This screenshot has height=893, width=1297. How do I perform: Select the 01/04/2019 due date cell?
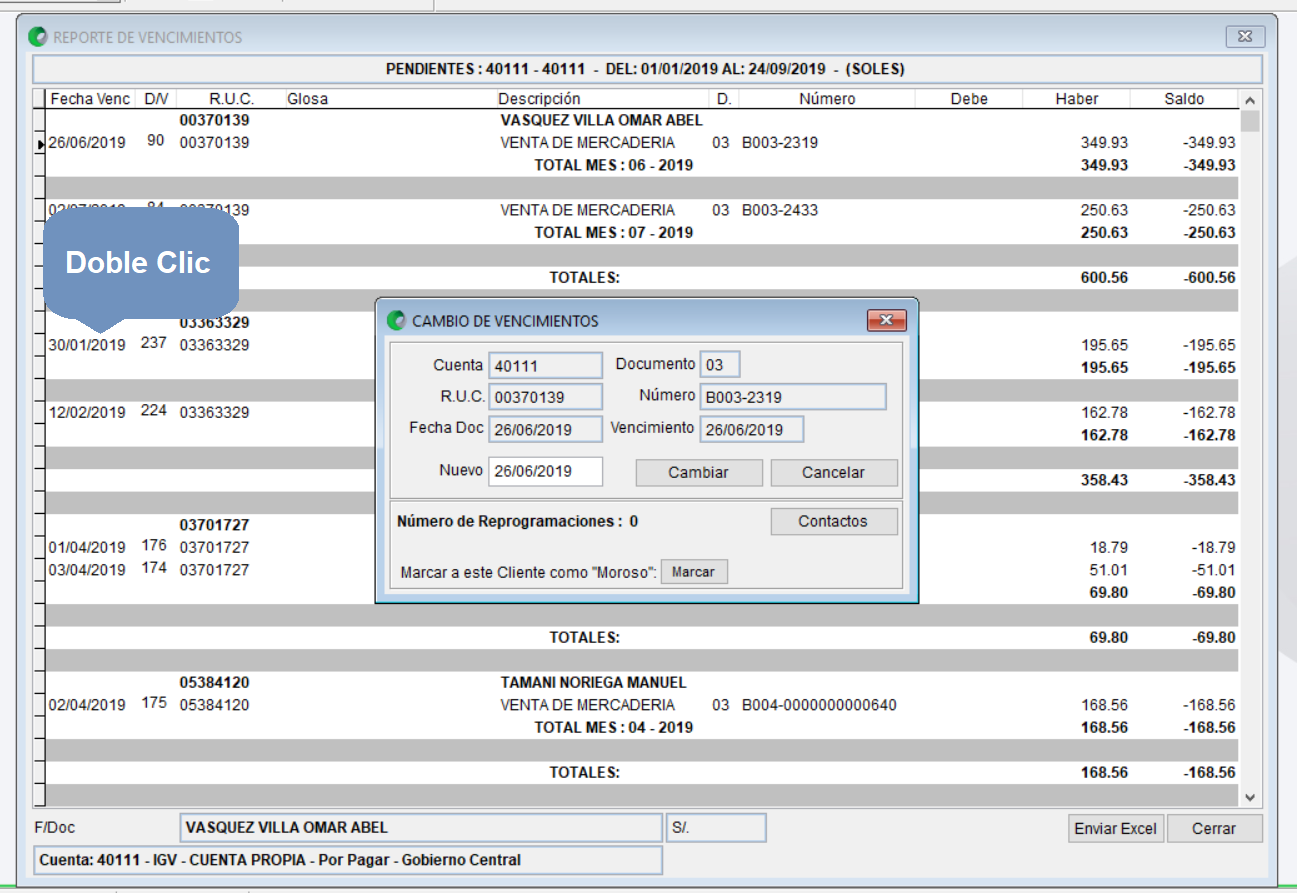[87, 547]
